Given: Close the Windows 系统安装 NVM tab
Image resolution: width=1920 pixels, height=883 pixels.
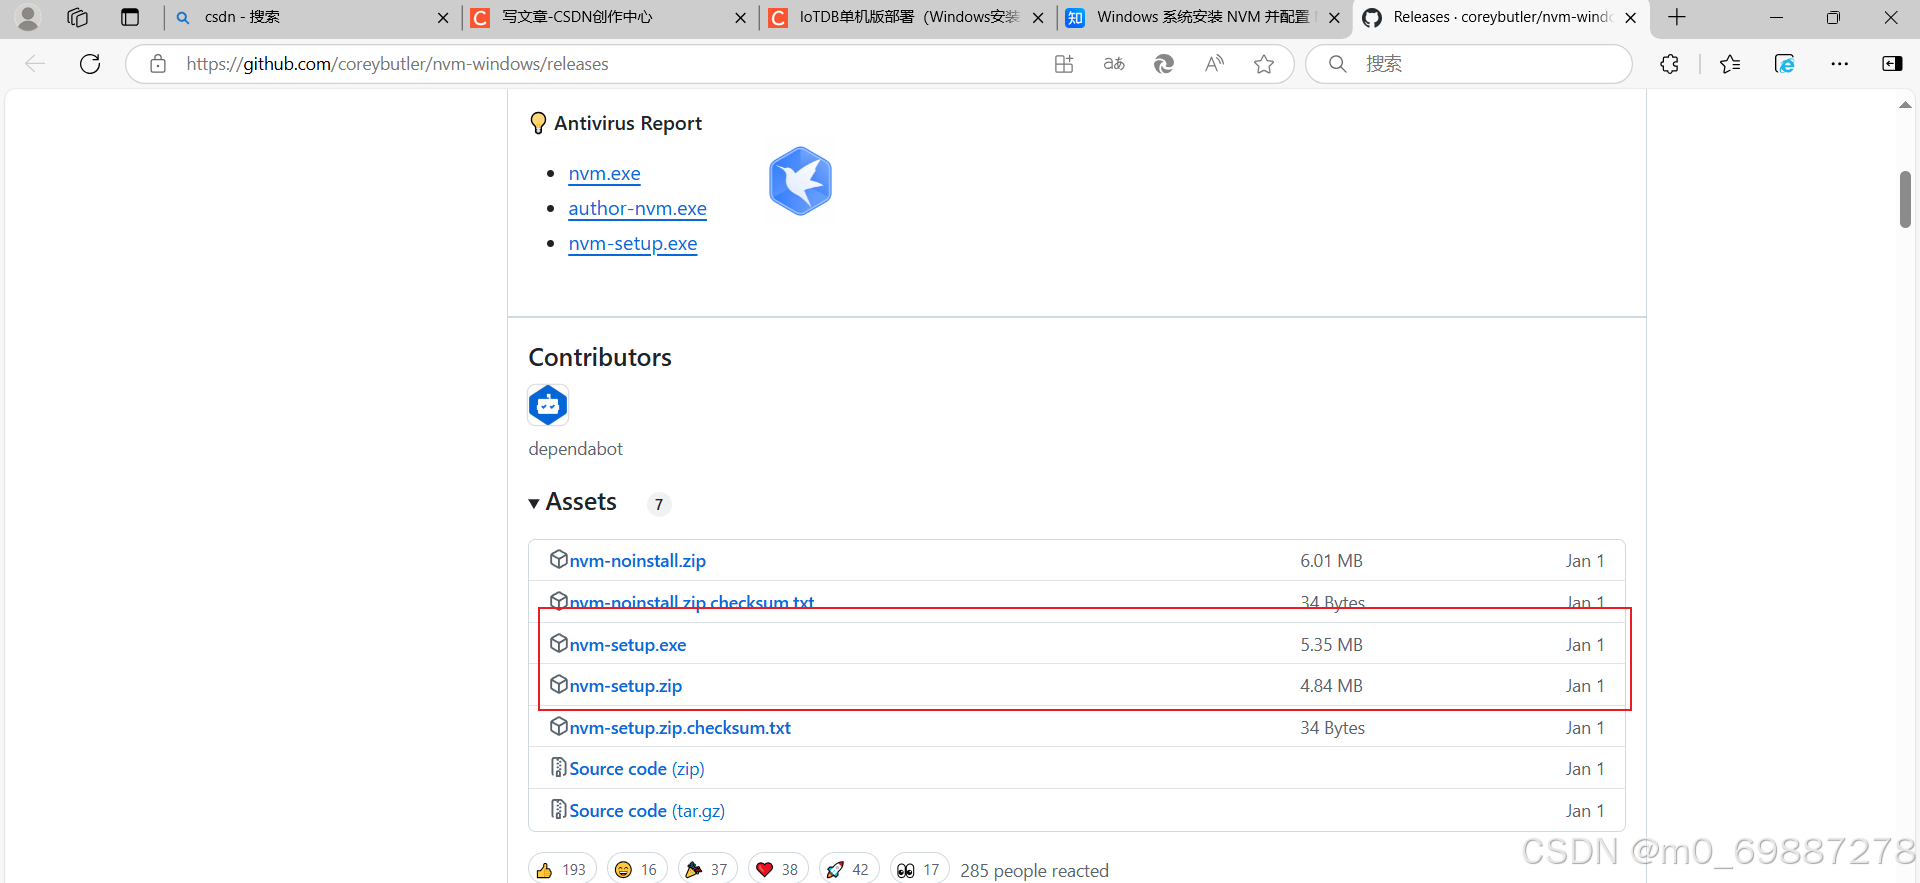Looking at the screenshot, I should click(1334, 18).
